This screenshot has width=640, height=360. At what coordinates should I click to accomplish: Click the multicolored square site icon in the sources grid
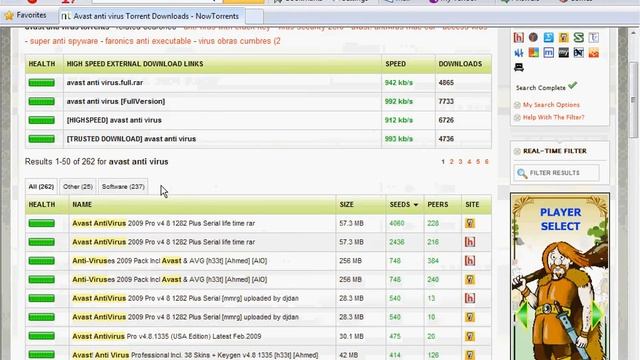click(533, 53)
